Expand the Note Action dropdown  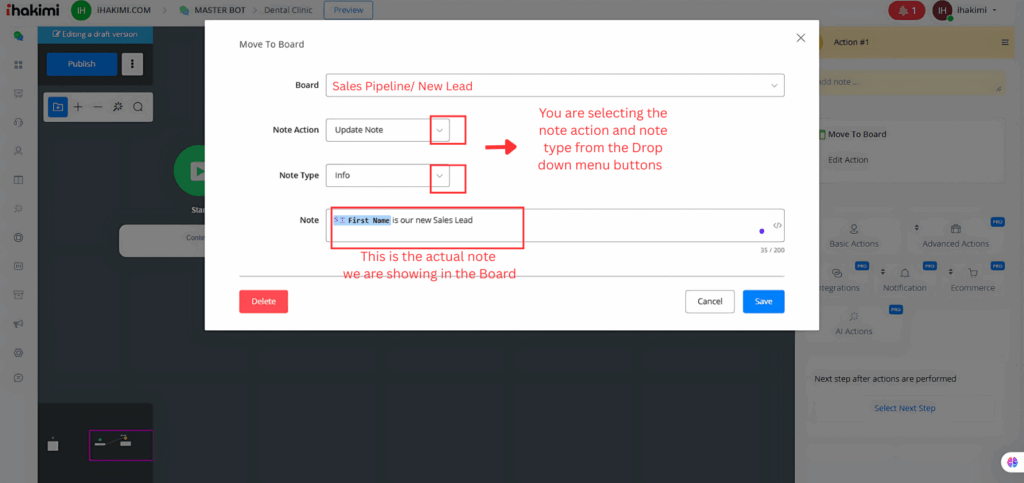tap(439, 130)
